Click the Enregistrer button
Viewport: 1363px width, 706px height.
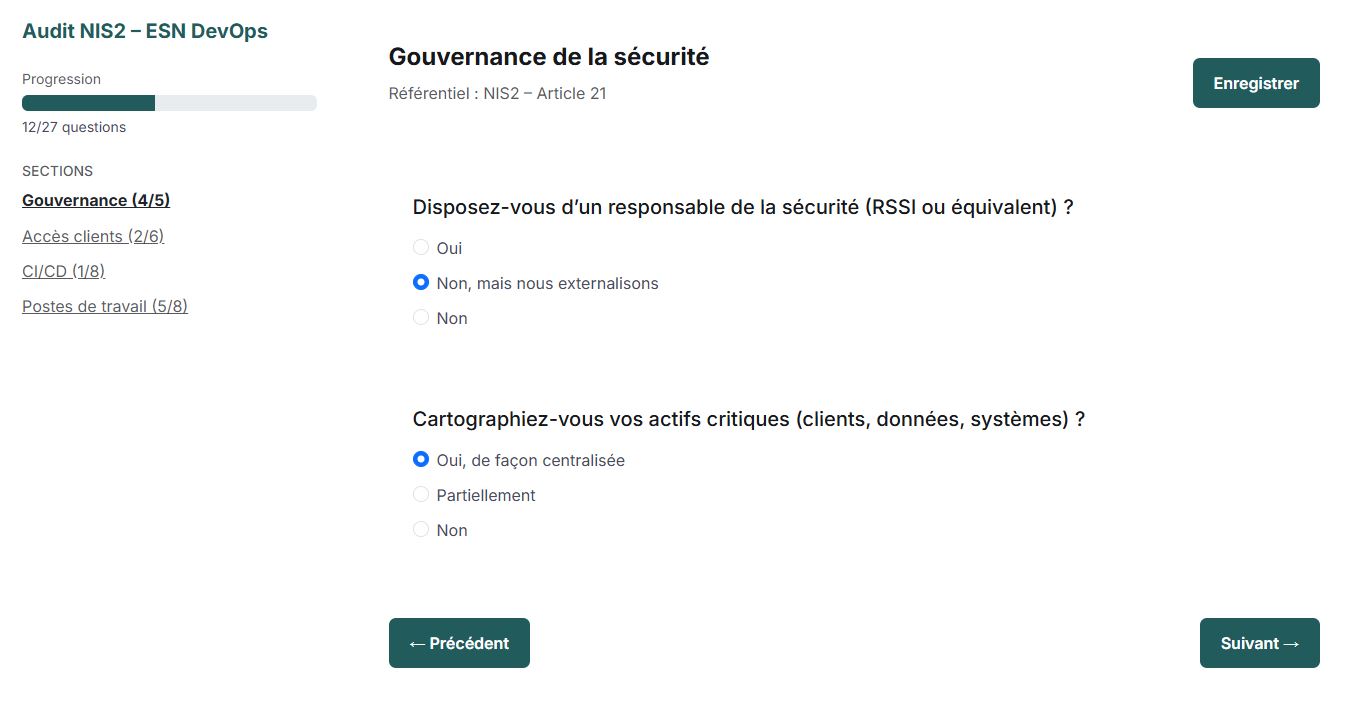pos(1255,83)
